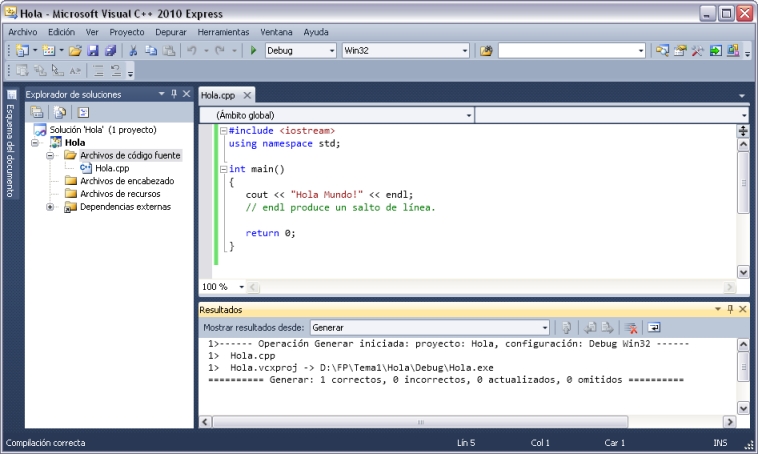Close the Explorador de soluciones panel
The width and height of the screenshot is (758, 454).
187,94
